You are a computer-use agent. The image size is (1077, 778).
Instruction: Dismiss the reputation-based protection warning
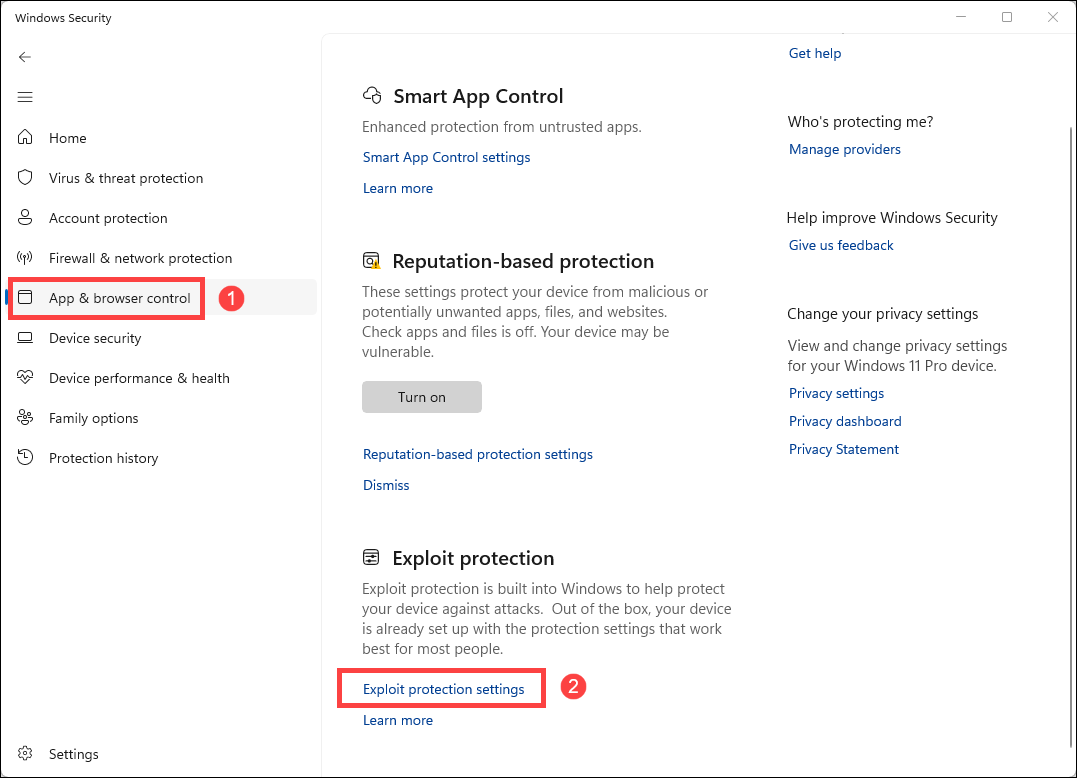(386, 485)
